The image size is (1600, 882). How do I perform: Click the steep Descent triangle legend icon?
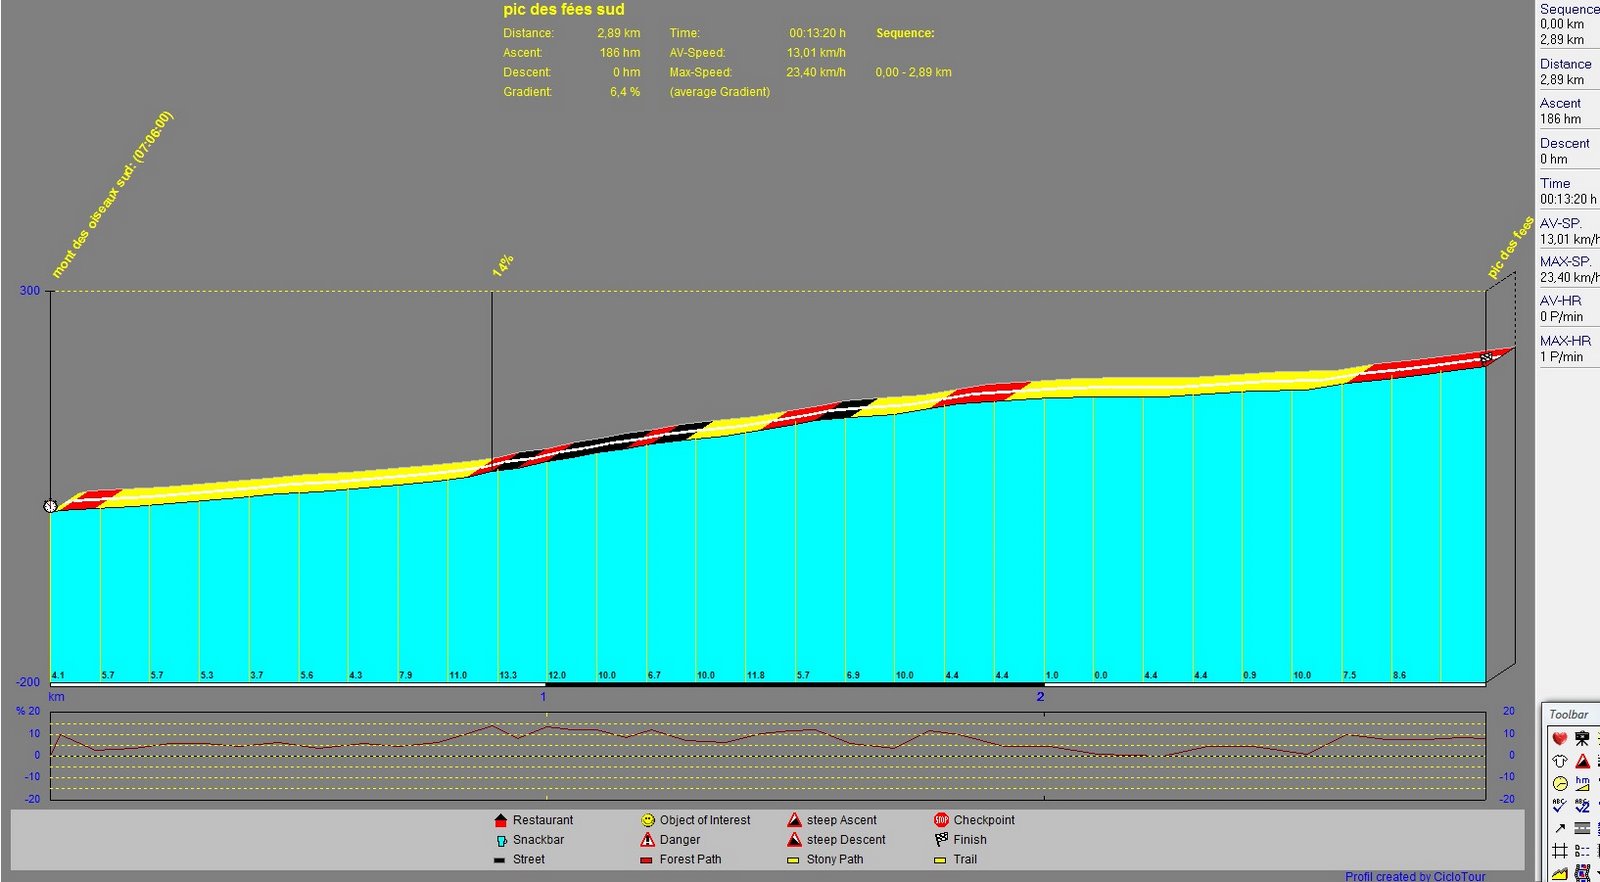click(x=794, y=840)
